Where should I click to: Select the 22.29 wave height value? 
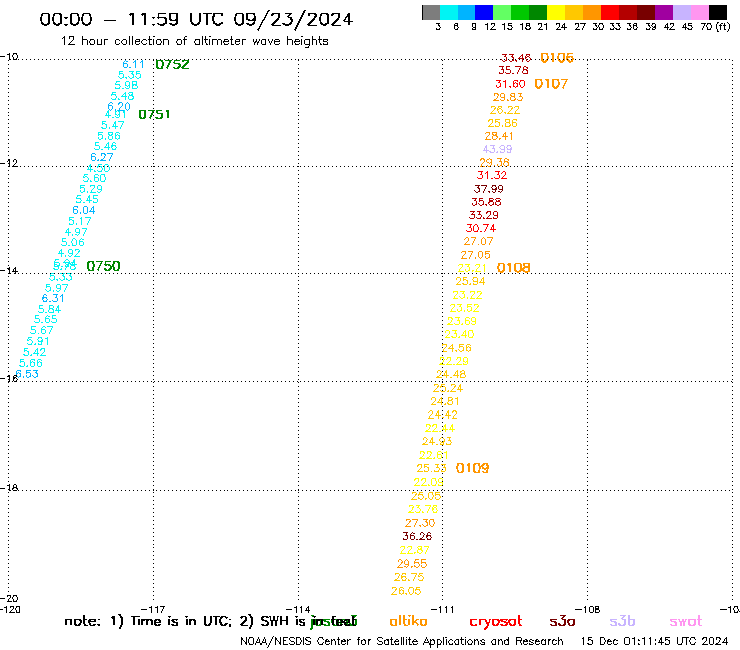(x=454, y=361)
